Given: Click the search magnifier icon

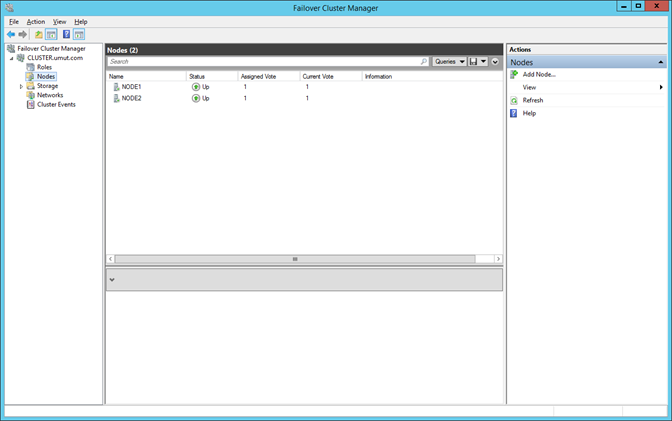Looking at the screenshot, I should tap(423, 62).
